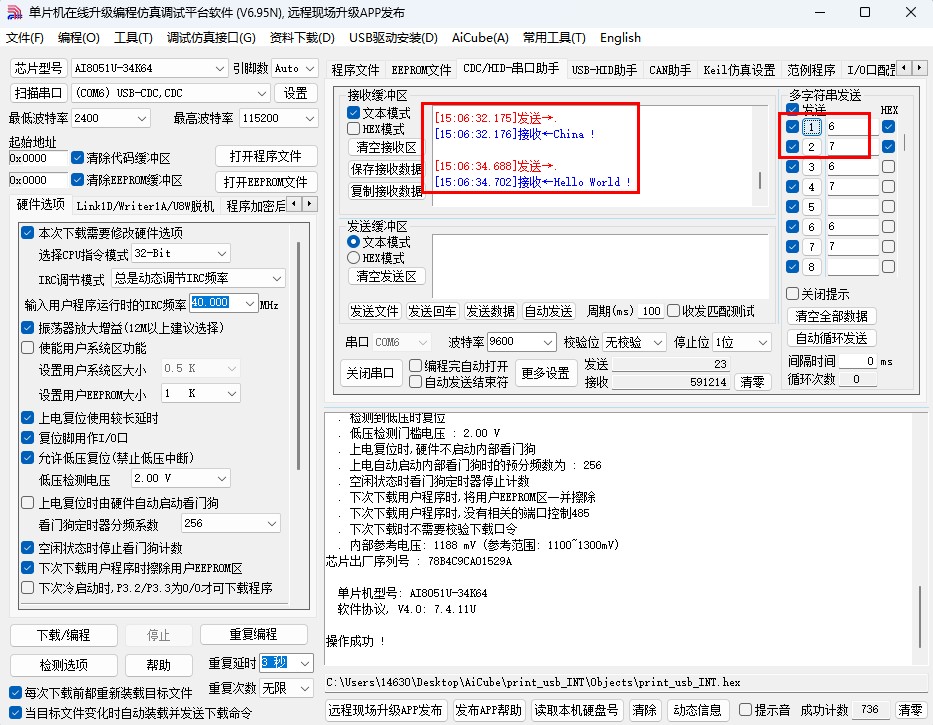
Task: Enable 上电复位时由硬件自动启动看门狗 checkbox
Action: [27, 503]
